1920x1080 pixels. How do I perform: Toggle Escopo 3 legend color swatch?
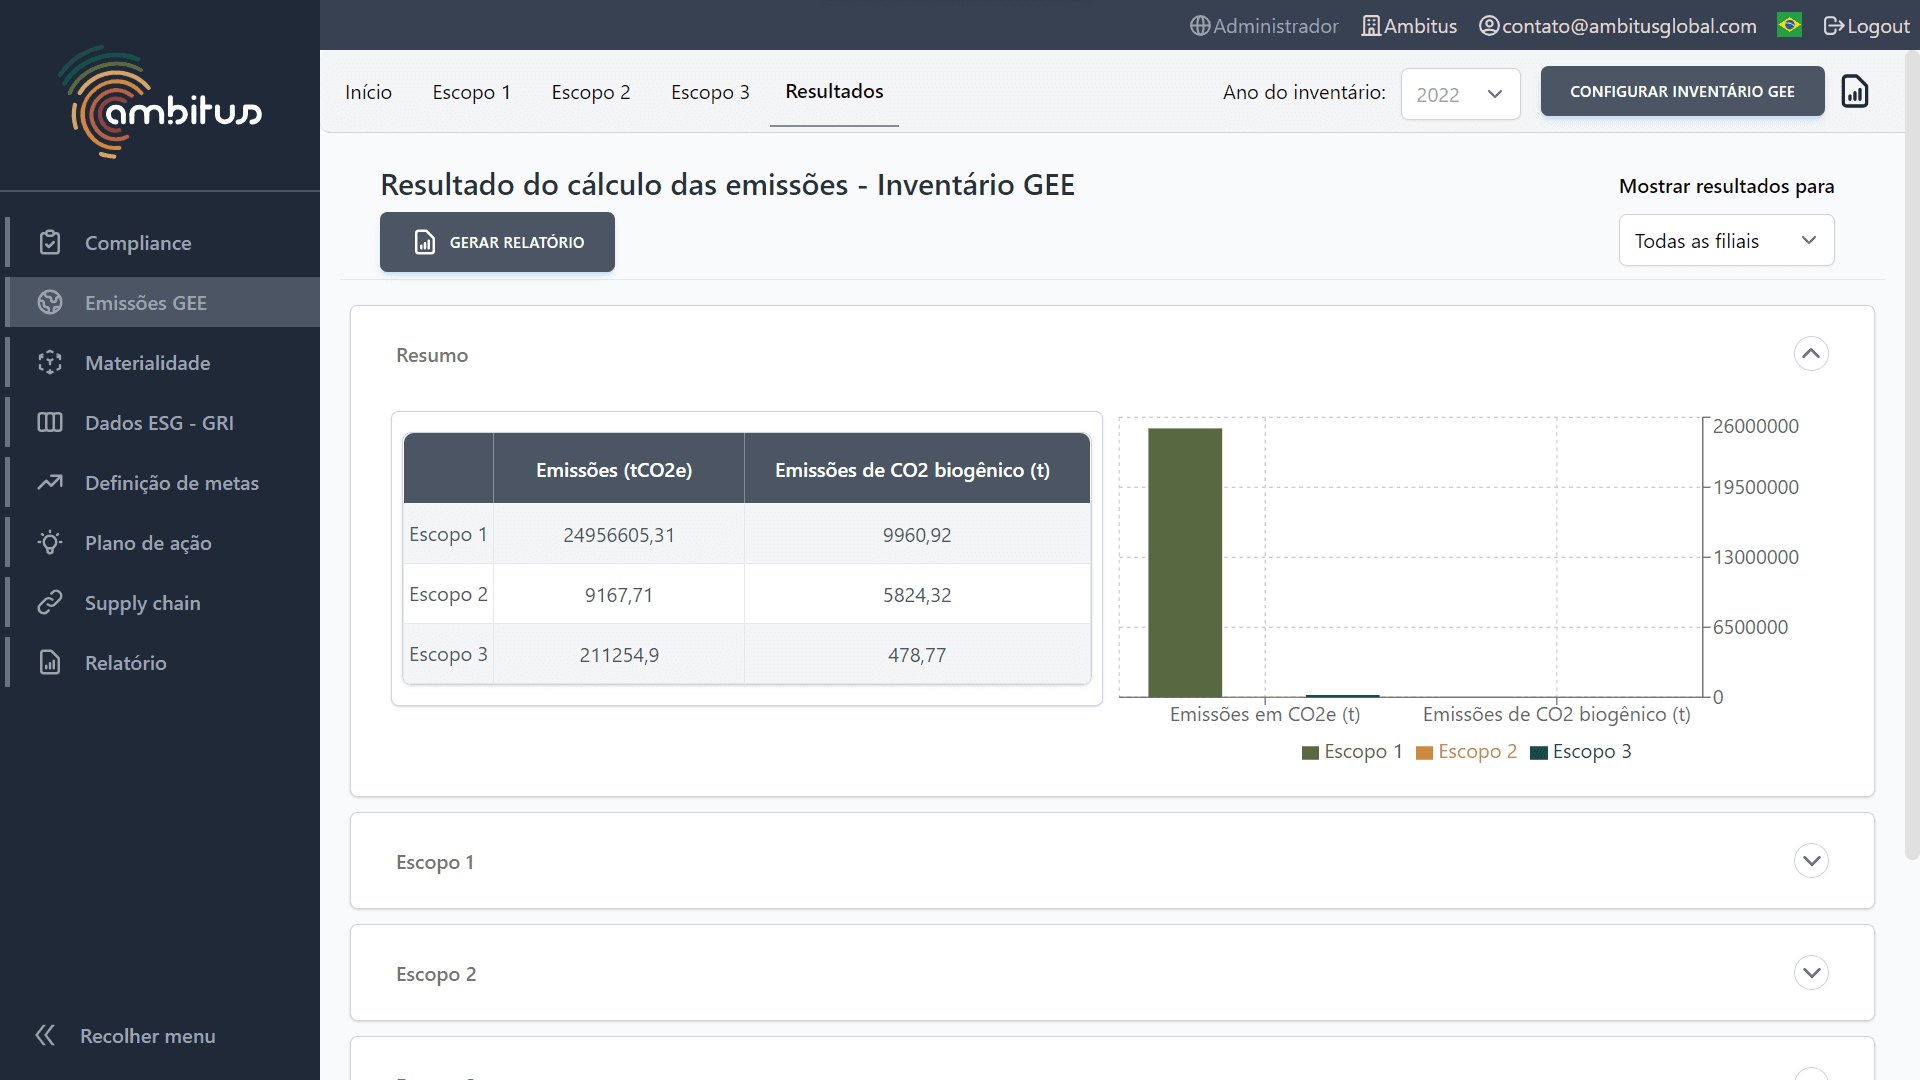click(1539, 752)
